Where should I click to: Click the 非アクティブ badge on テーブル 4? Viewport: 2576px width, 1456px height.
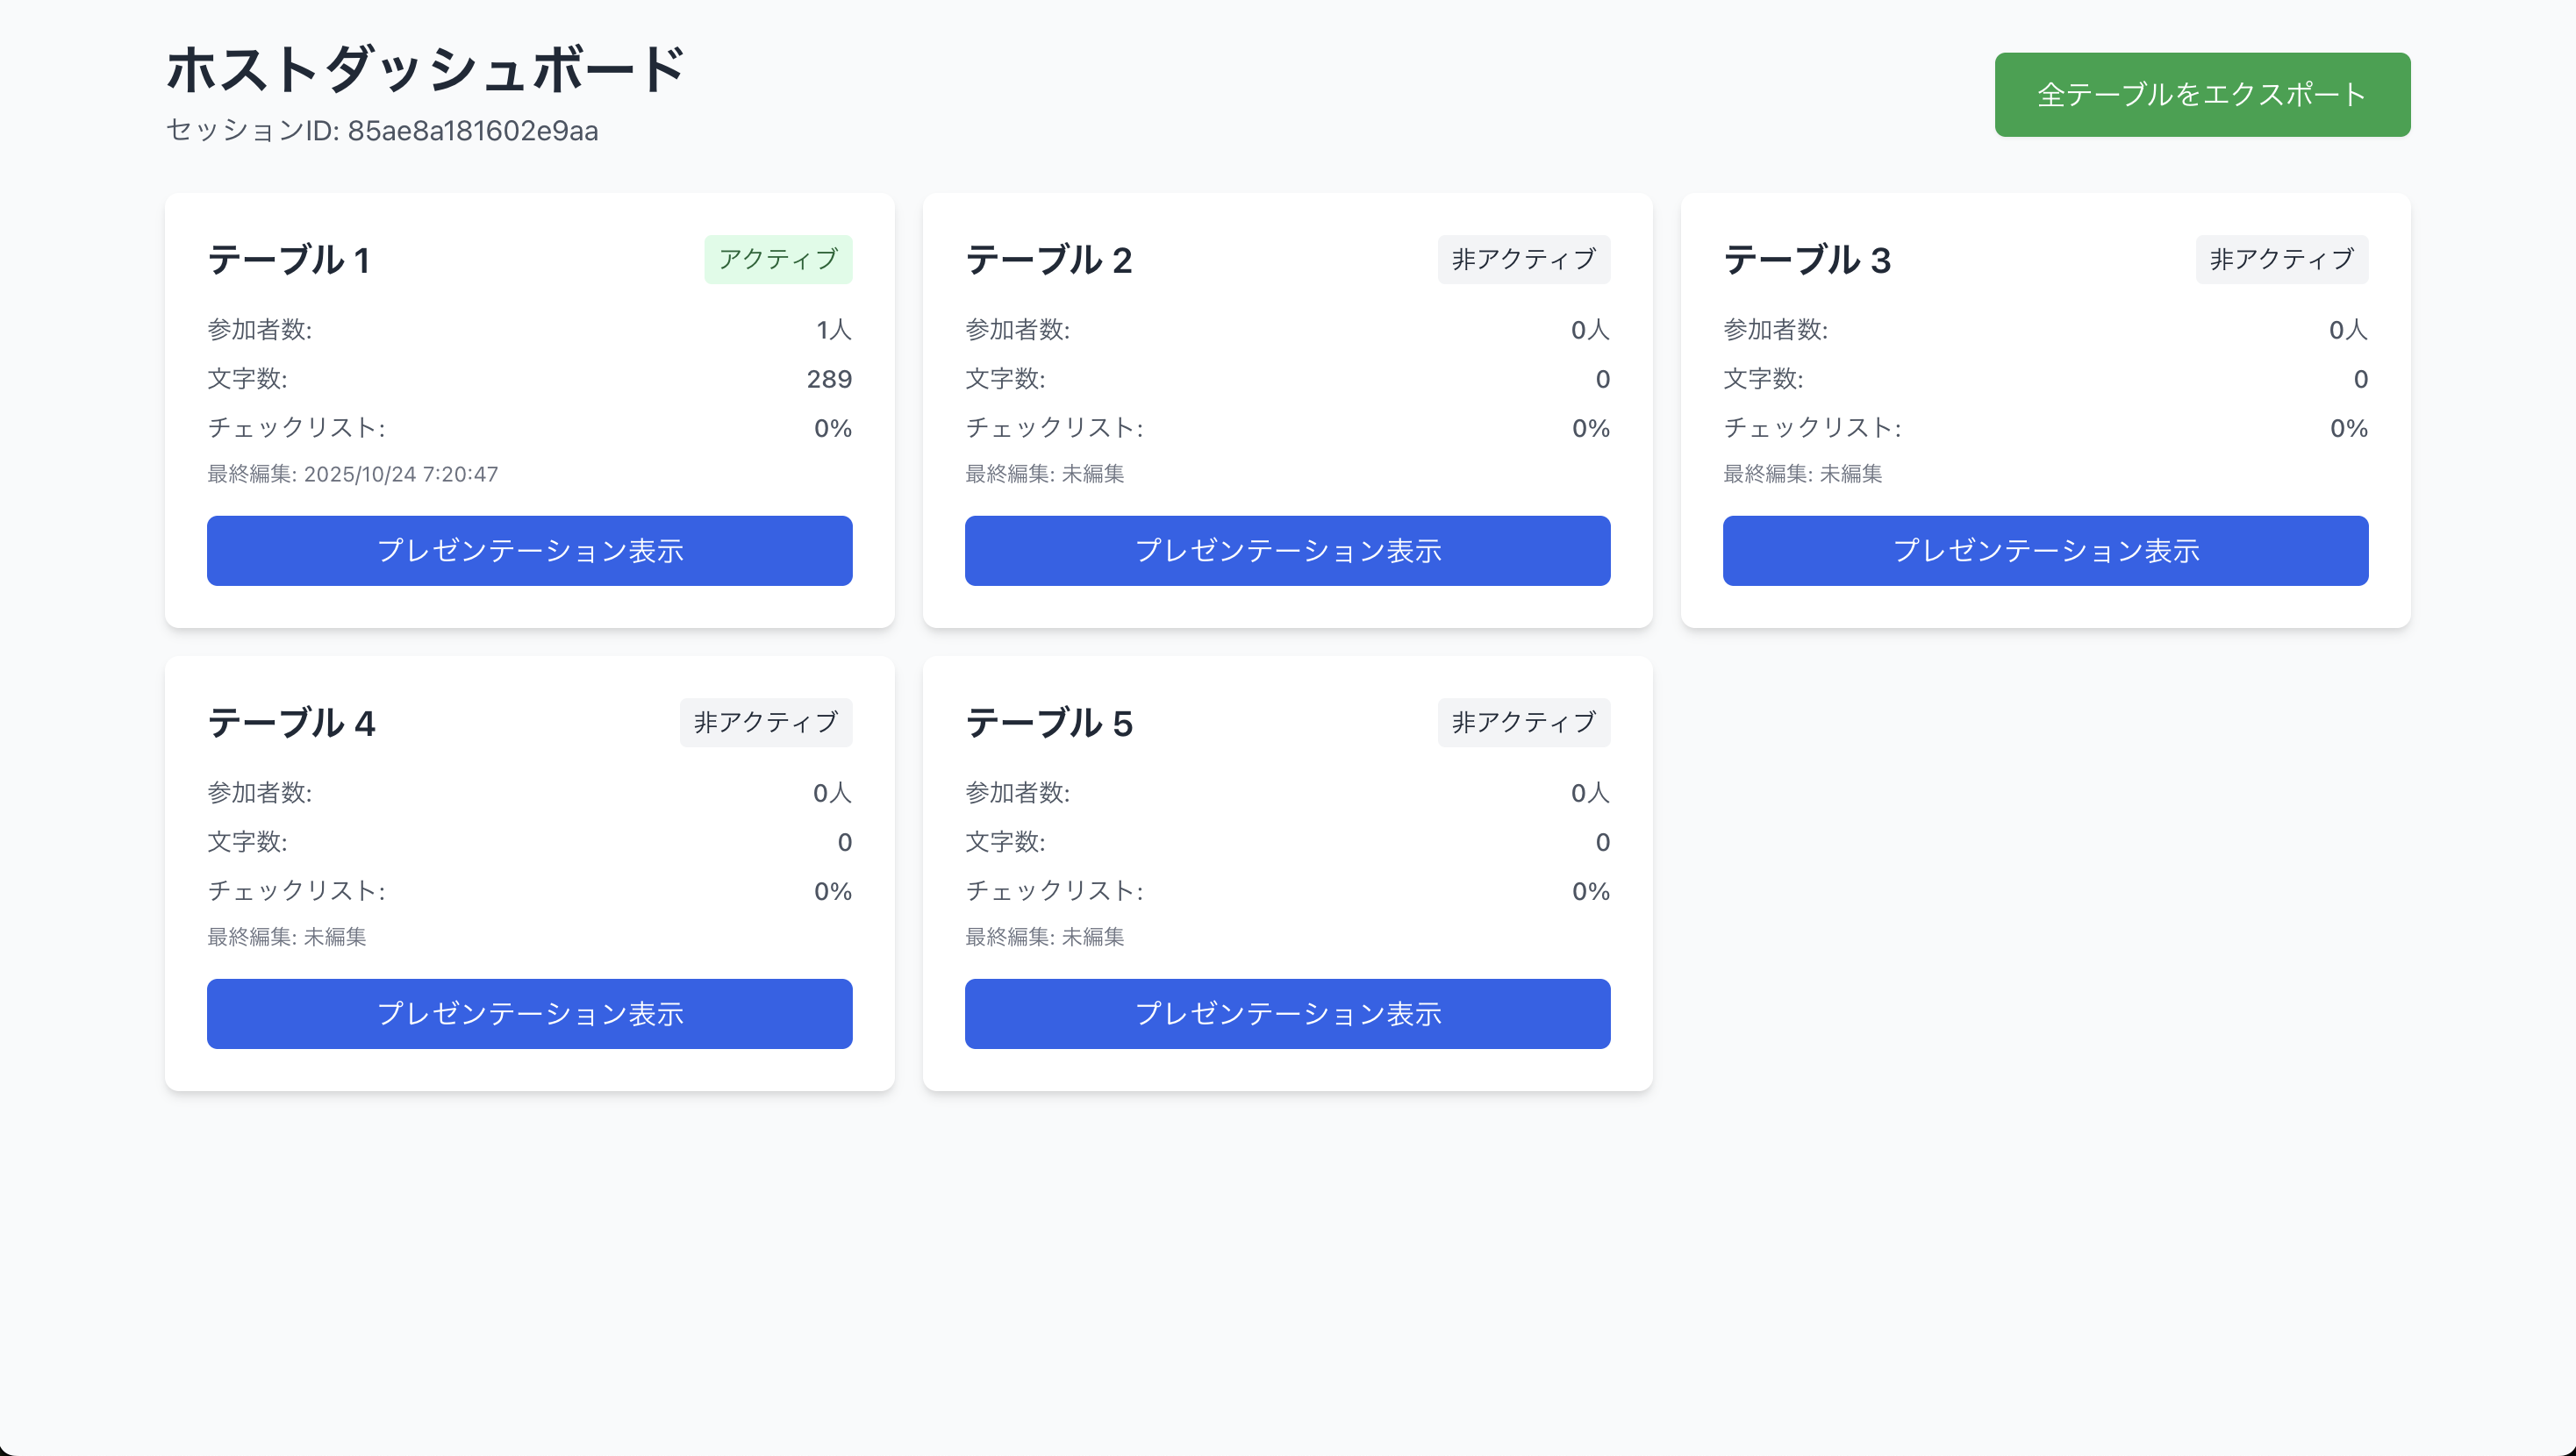pyautogui.click(x=765, y=723)
